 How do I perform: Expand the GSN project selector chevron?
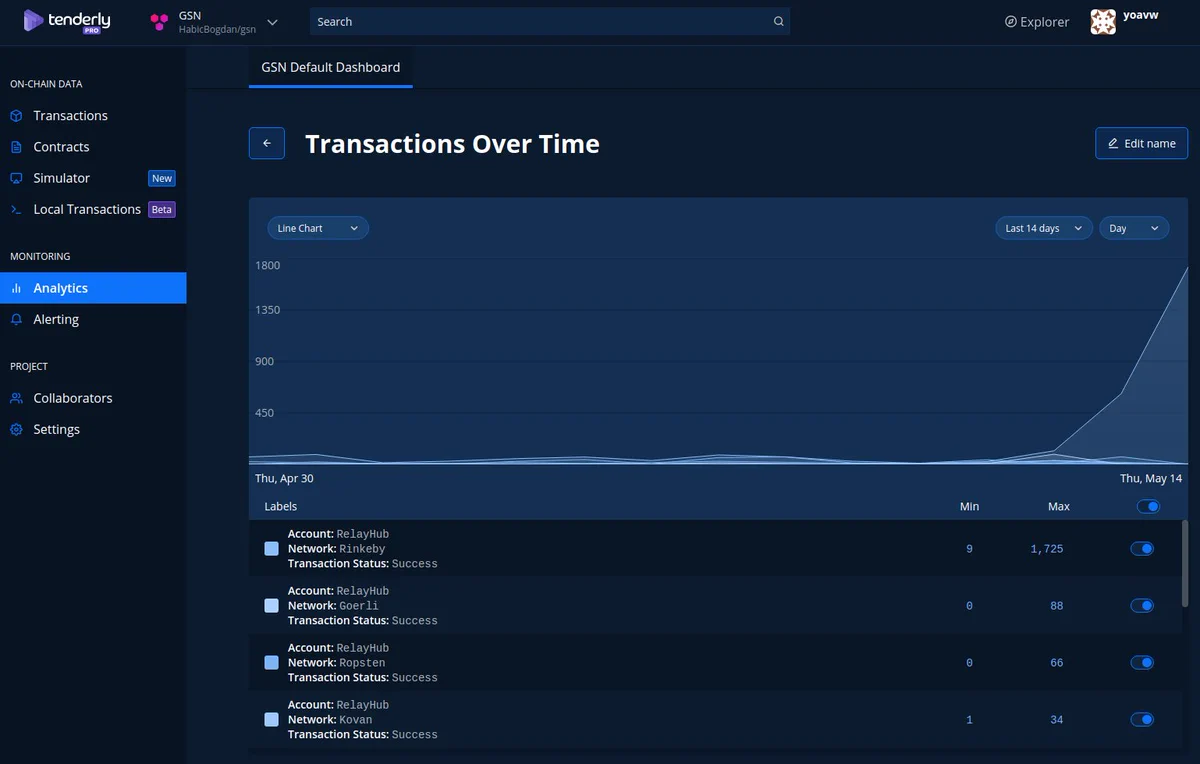click(x=272, y=22)
